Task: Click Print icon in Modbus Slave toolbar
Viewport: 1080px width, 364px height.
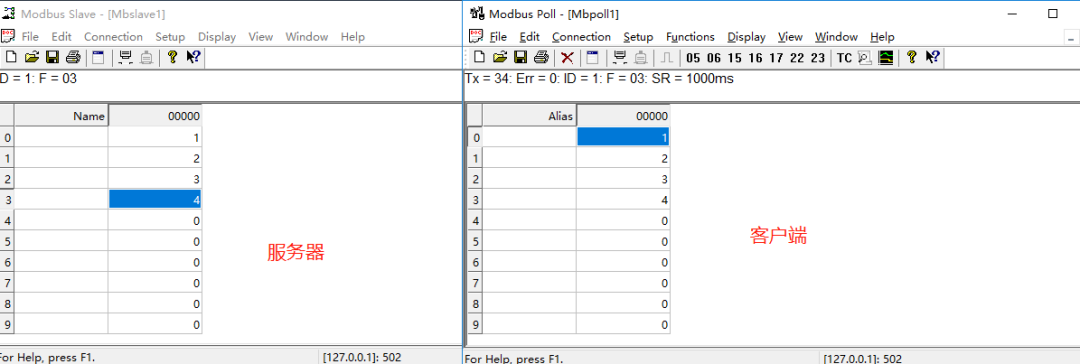Action: tap(74, 57)
